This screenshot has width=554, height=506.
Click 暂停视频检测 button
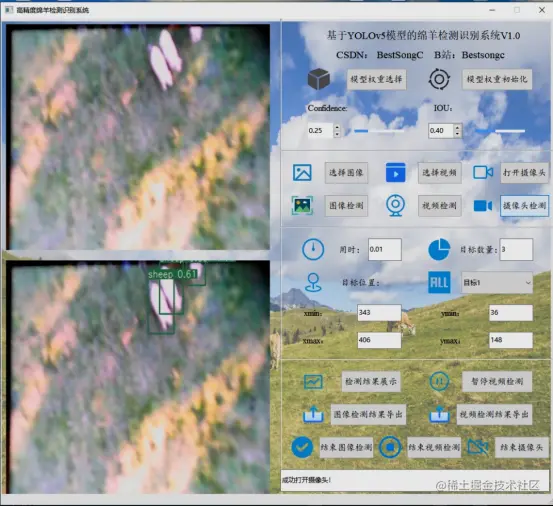(x=497, y=381)
